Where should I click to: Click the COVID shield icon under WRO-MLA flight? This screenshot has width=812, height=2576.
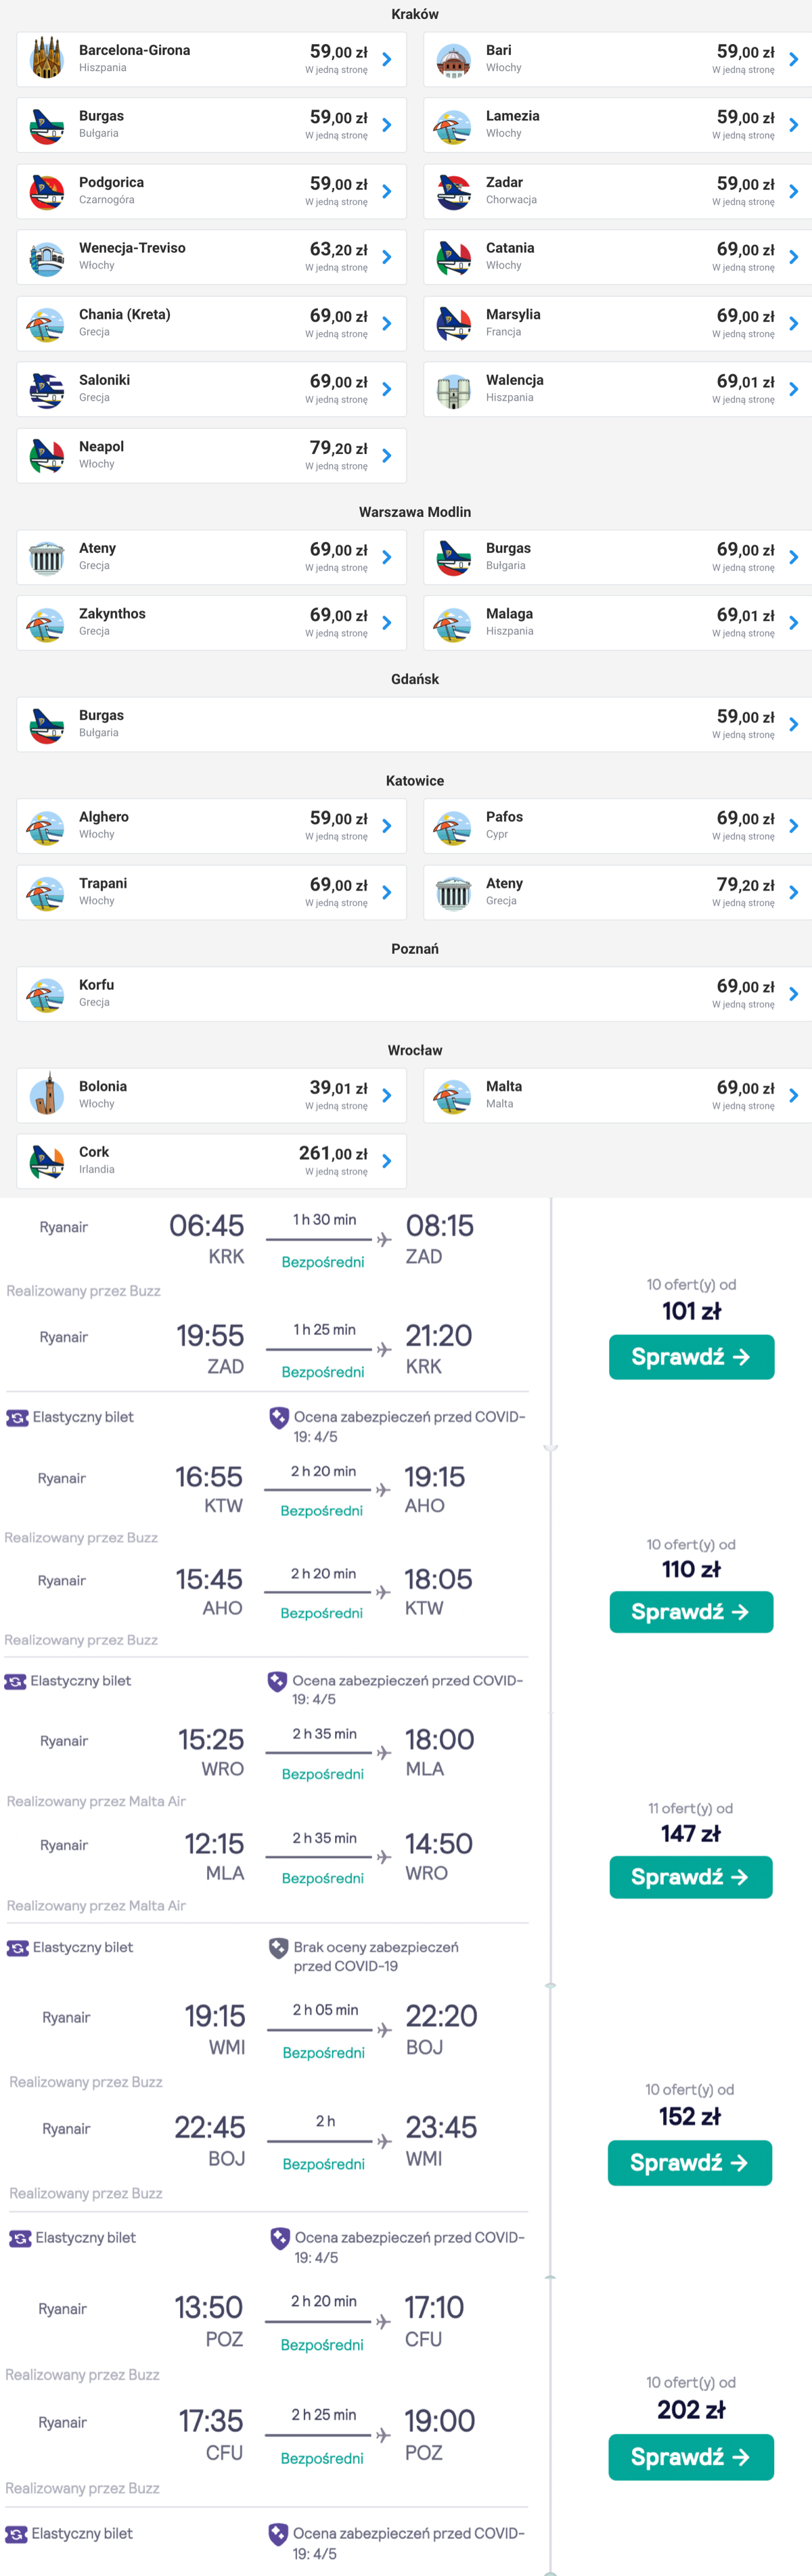click(279, 1948)
